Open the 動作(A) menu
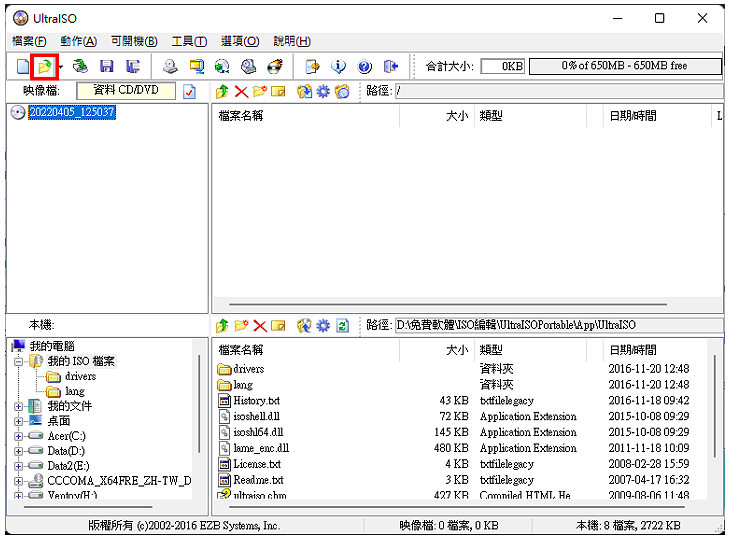736x542 pixels. tap(78, 41)
